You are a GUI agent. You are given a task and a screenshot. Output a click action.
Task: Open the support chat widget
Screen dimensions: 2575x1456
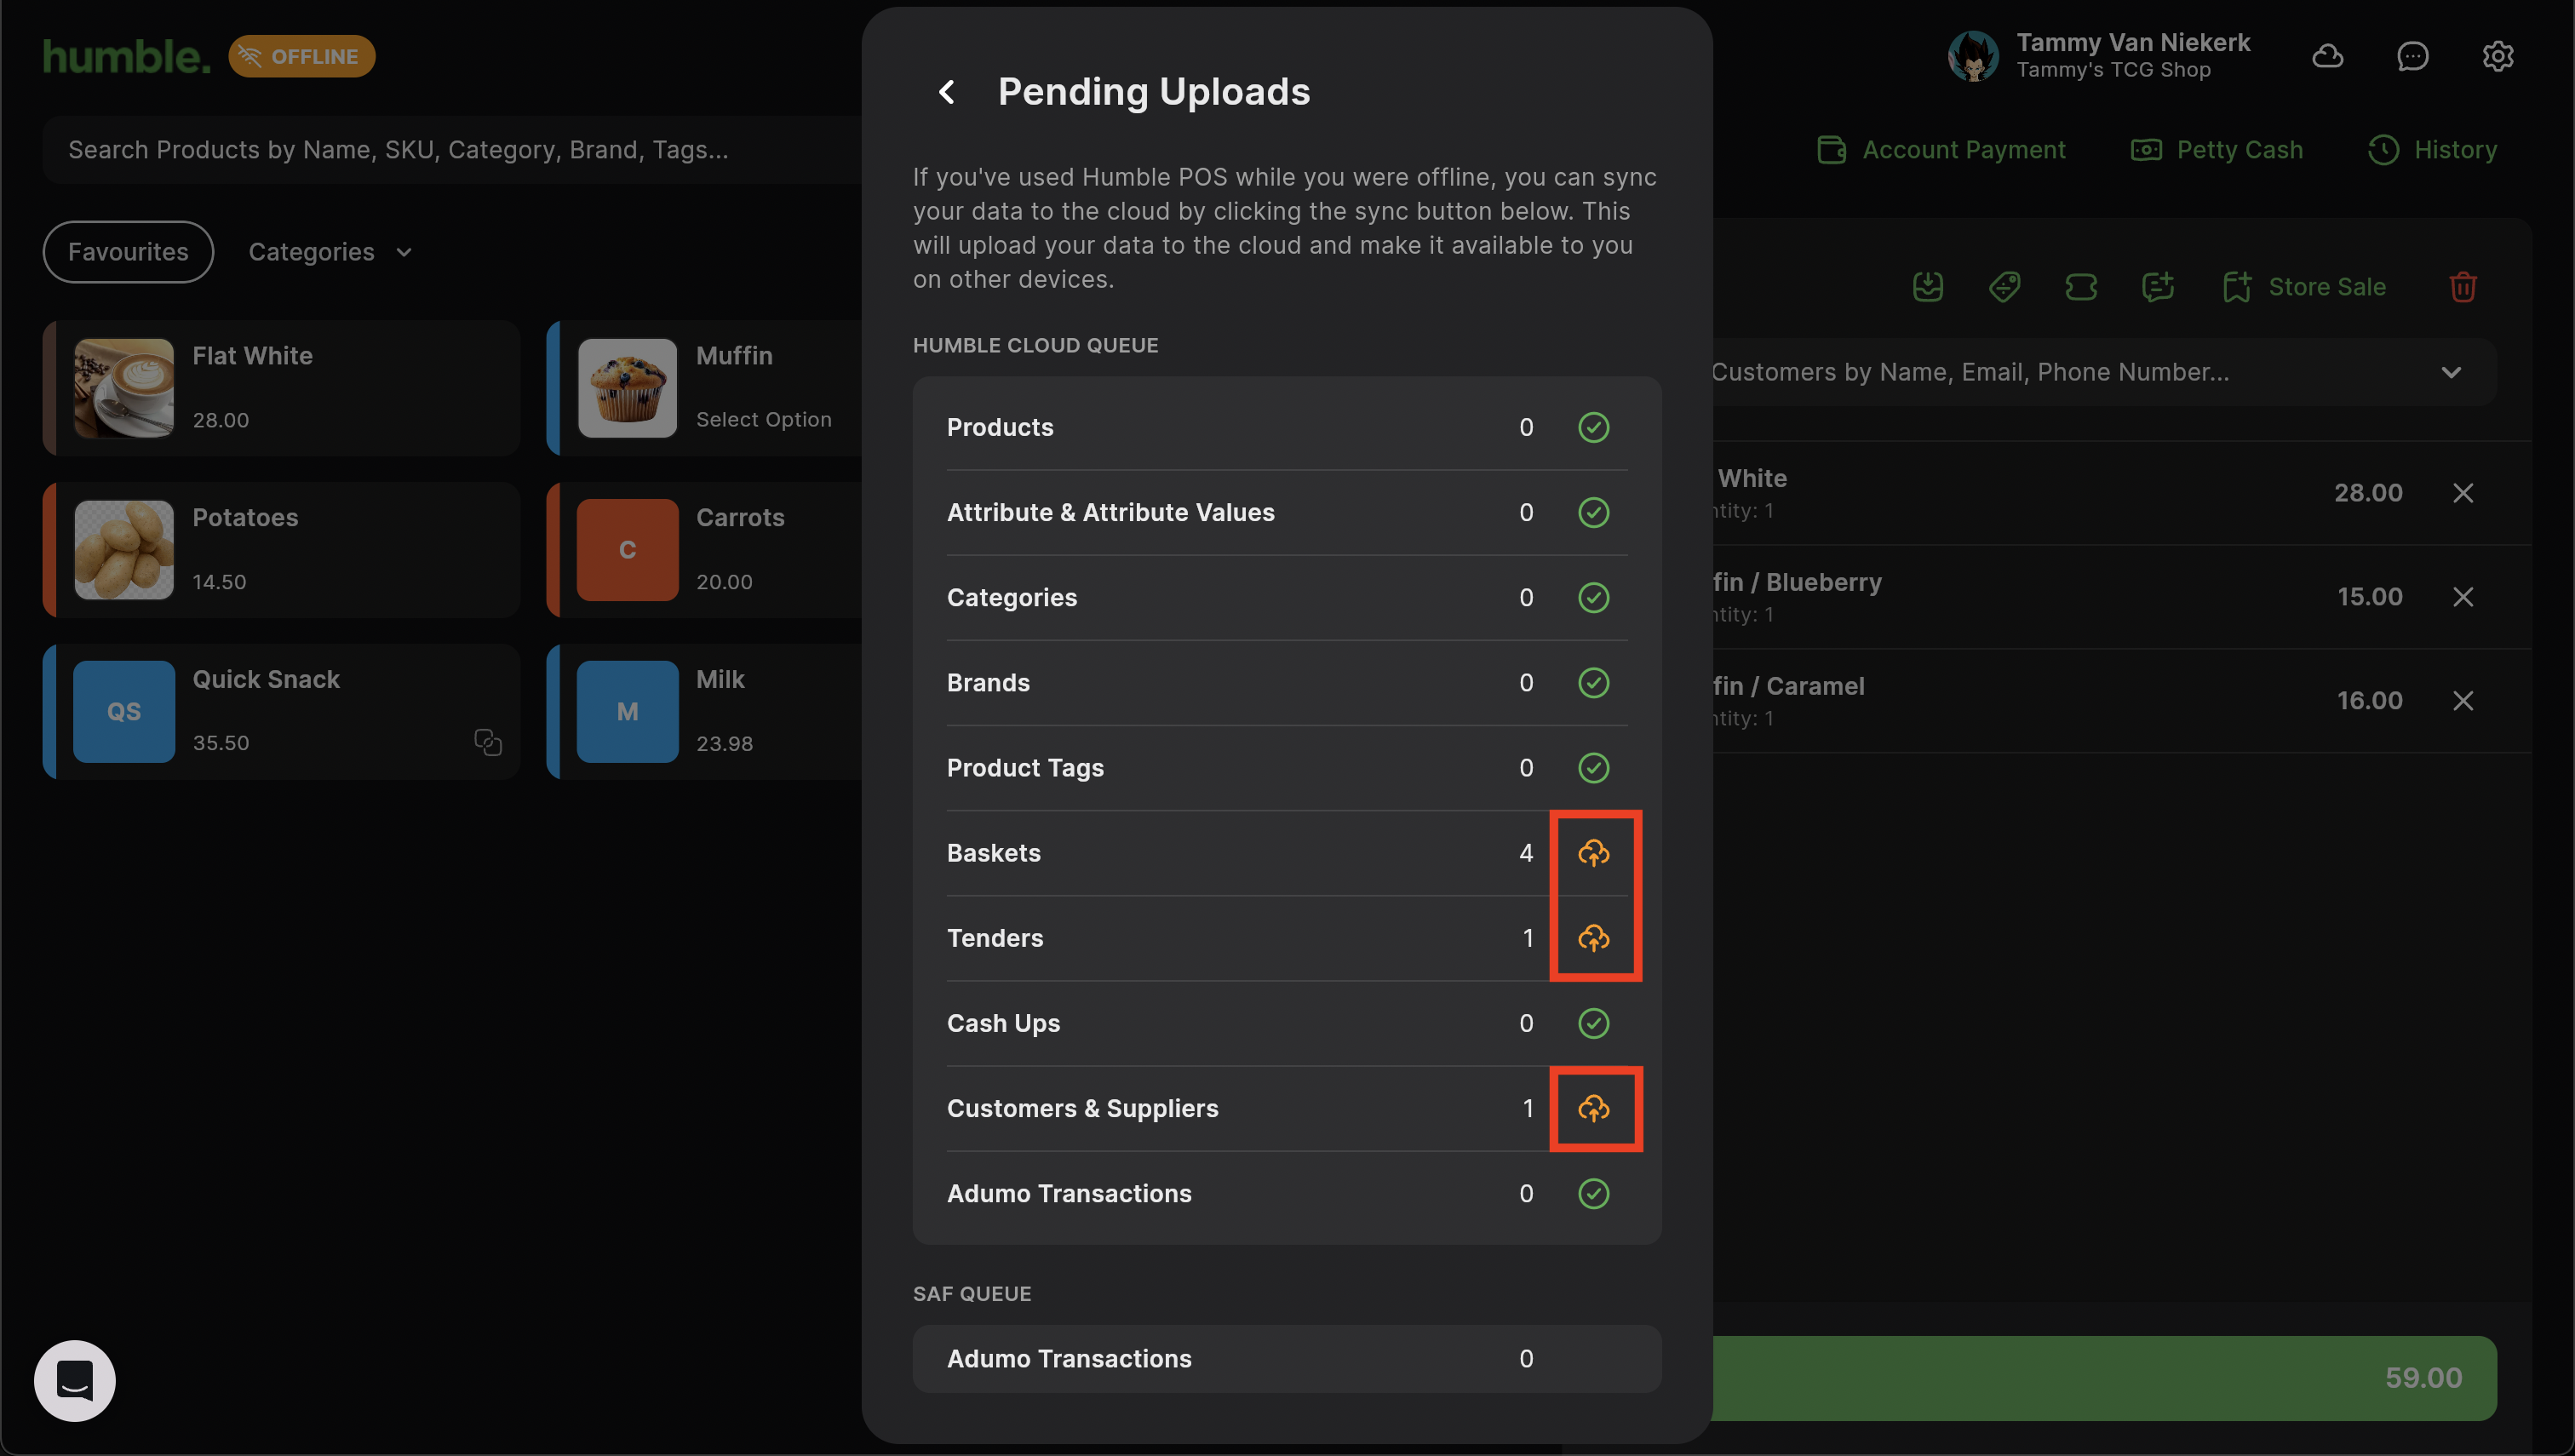pos(75,1380)
